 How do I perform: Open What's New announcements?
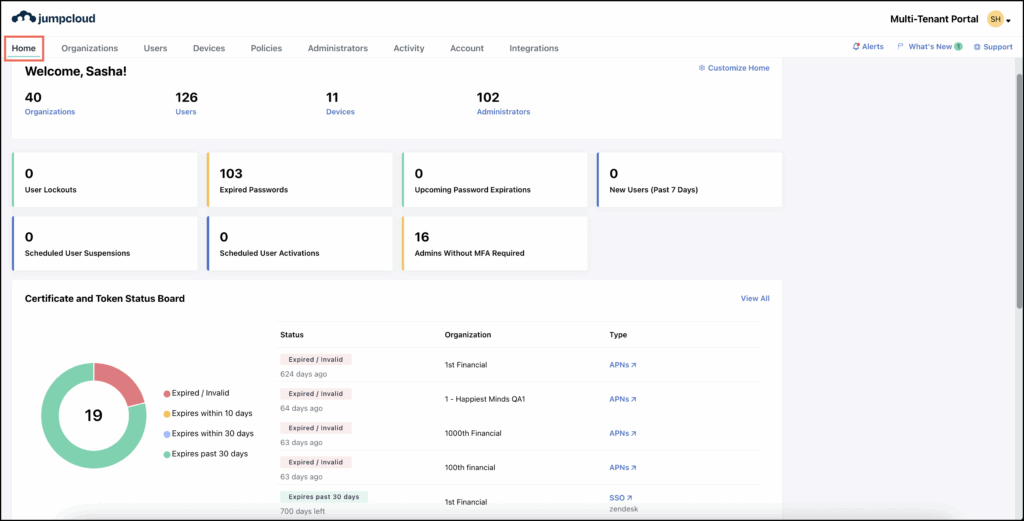(930, 47)
